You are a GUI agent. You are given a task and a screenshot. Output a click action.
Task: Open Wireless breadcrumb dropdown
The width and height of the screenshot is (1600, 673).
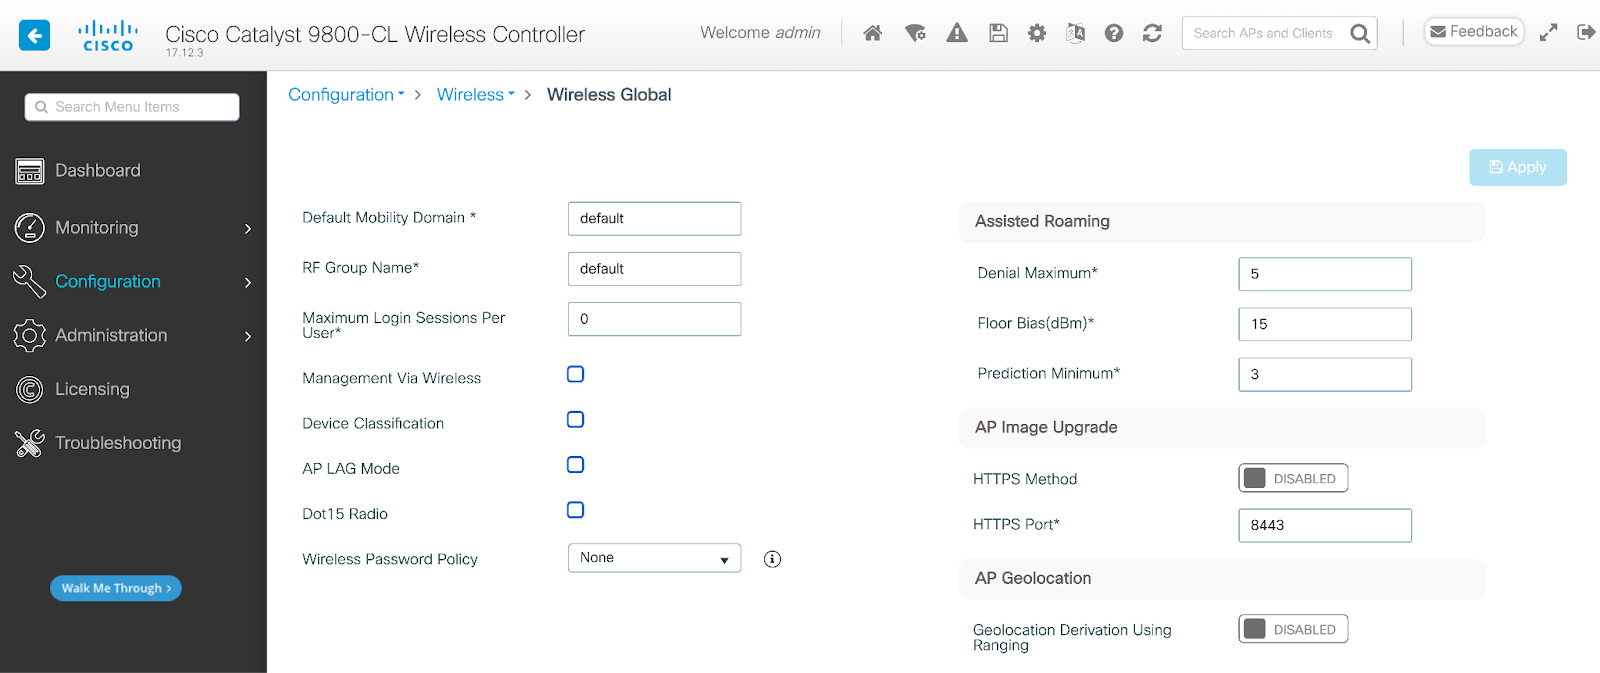click(x=476, y=95)
